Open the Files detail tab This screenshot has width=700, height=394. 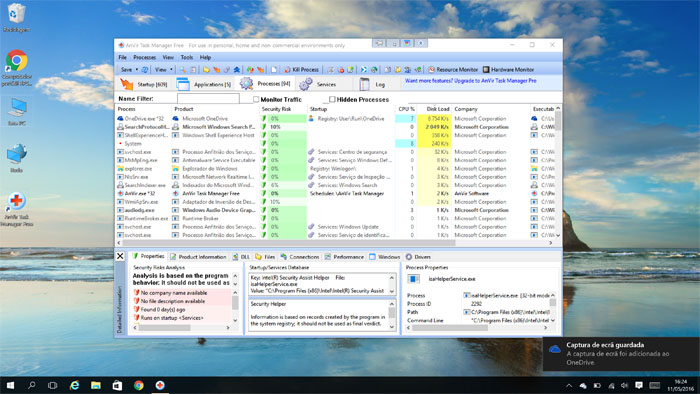click(265, 257)
